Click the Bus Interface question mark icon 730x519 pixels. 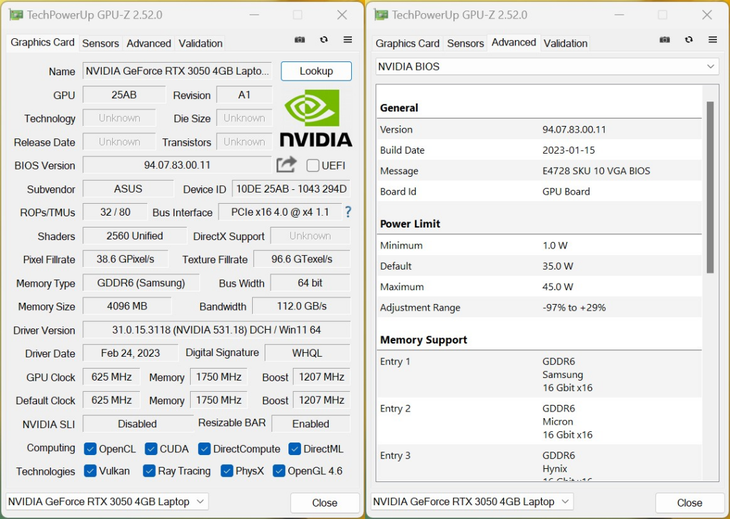pyautogui.click(x=348, y=212)
